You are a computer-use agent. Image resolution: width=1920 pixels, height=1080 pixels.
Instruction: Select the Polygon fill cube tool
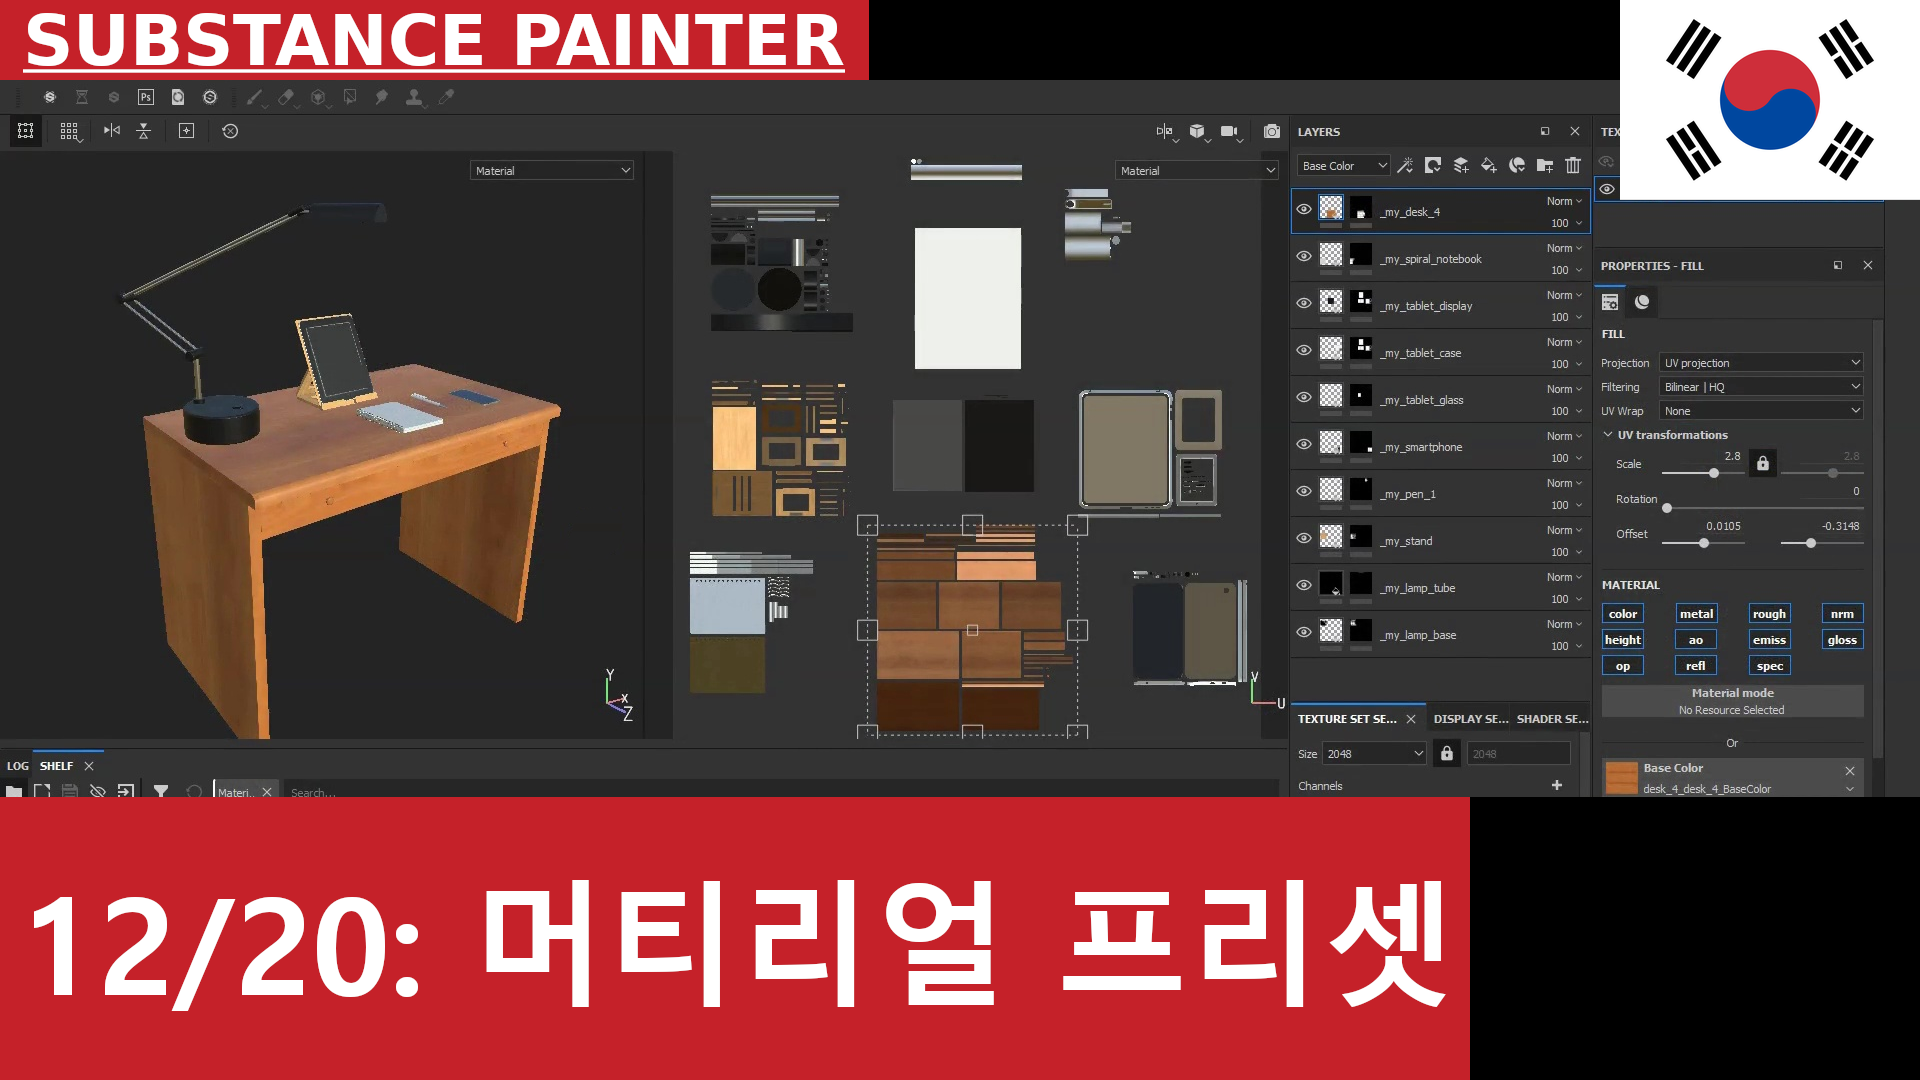click(318, 97)
